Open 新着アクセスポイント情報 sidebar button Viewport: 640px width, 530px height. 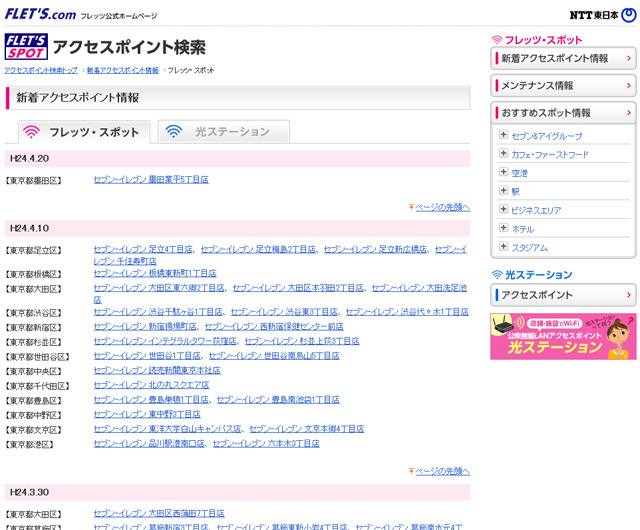pyautogui.click(x=563, y=58)
